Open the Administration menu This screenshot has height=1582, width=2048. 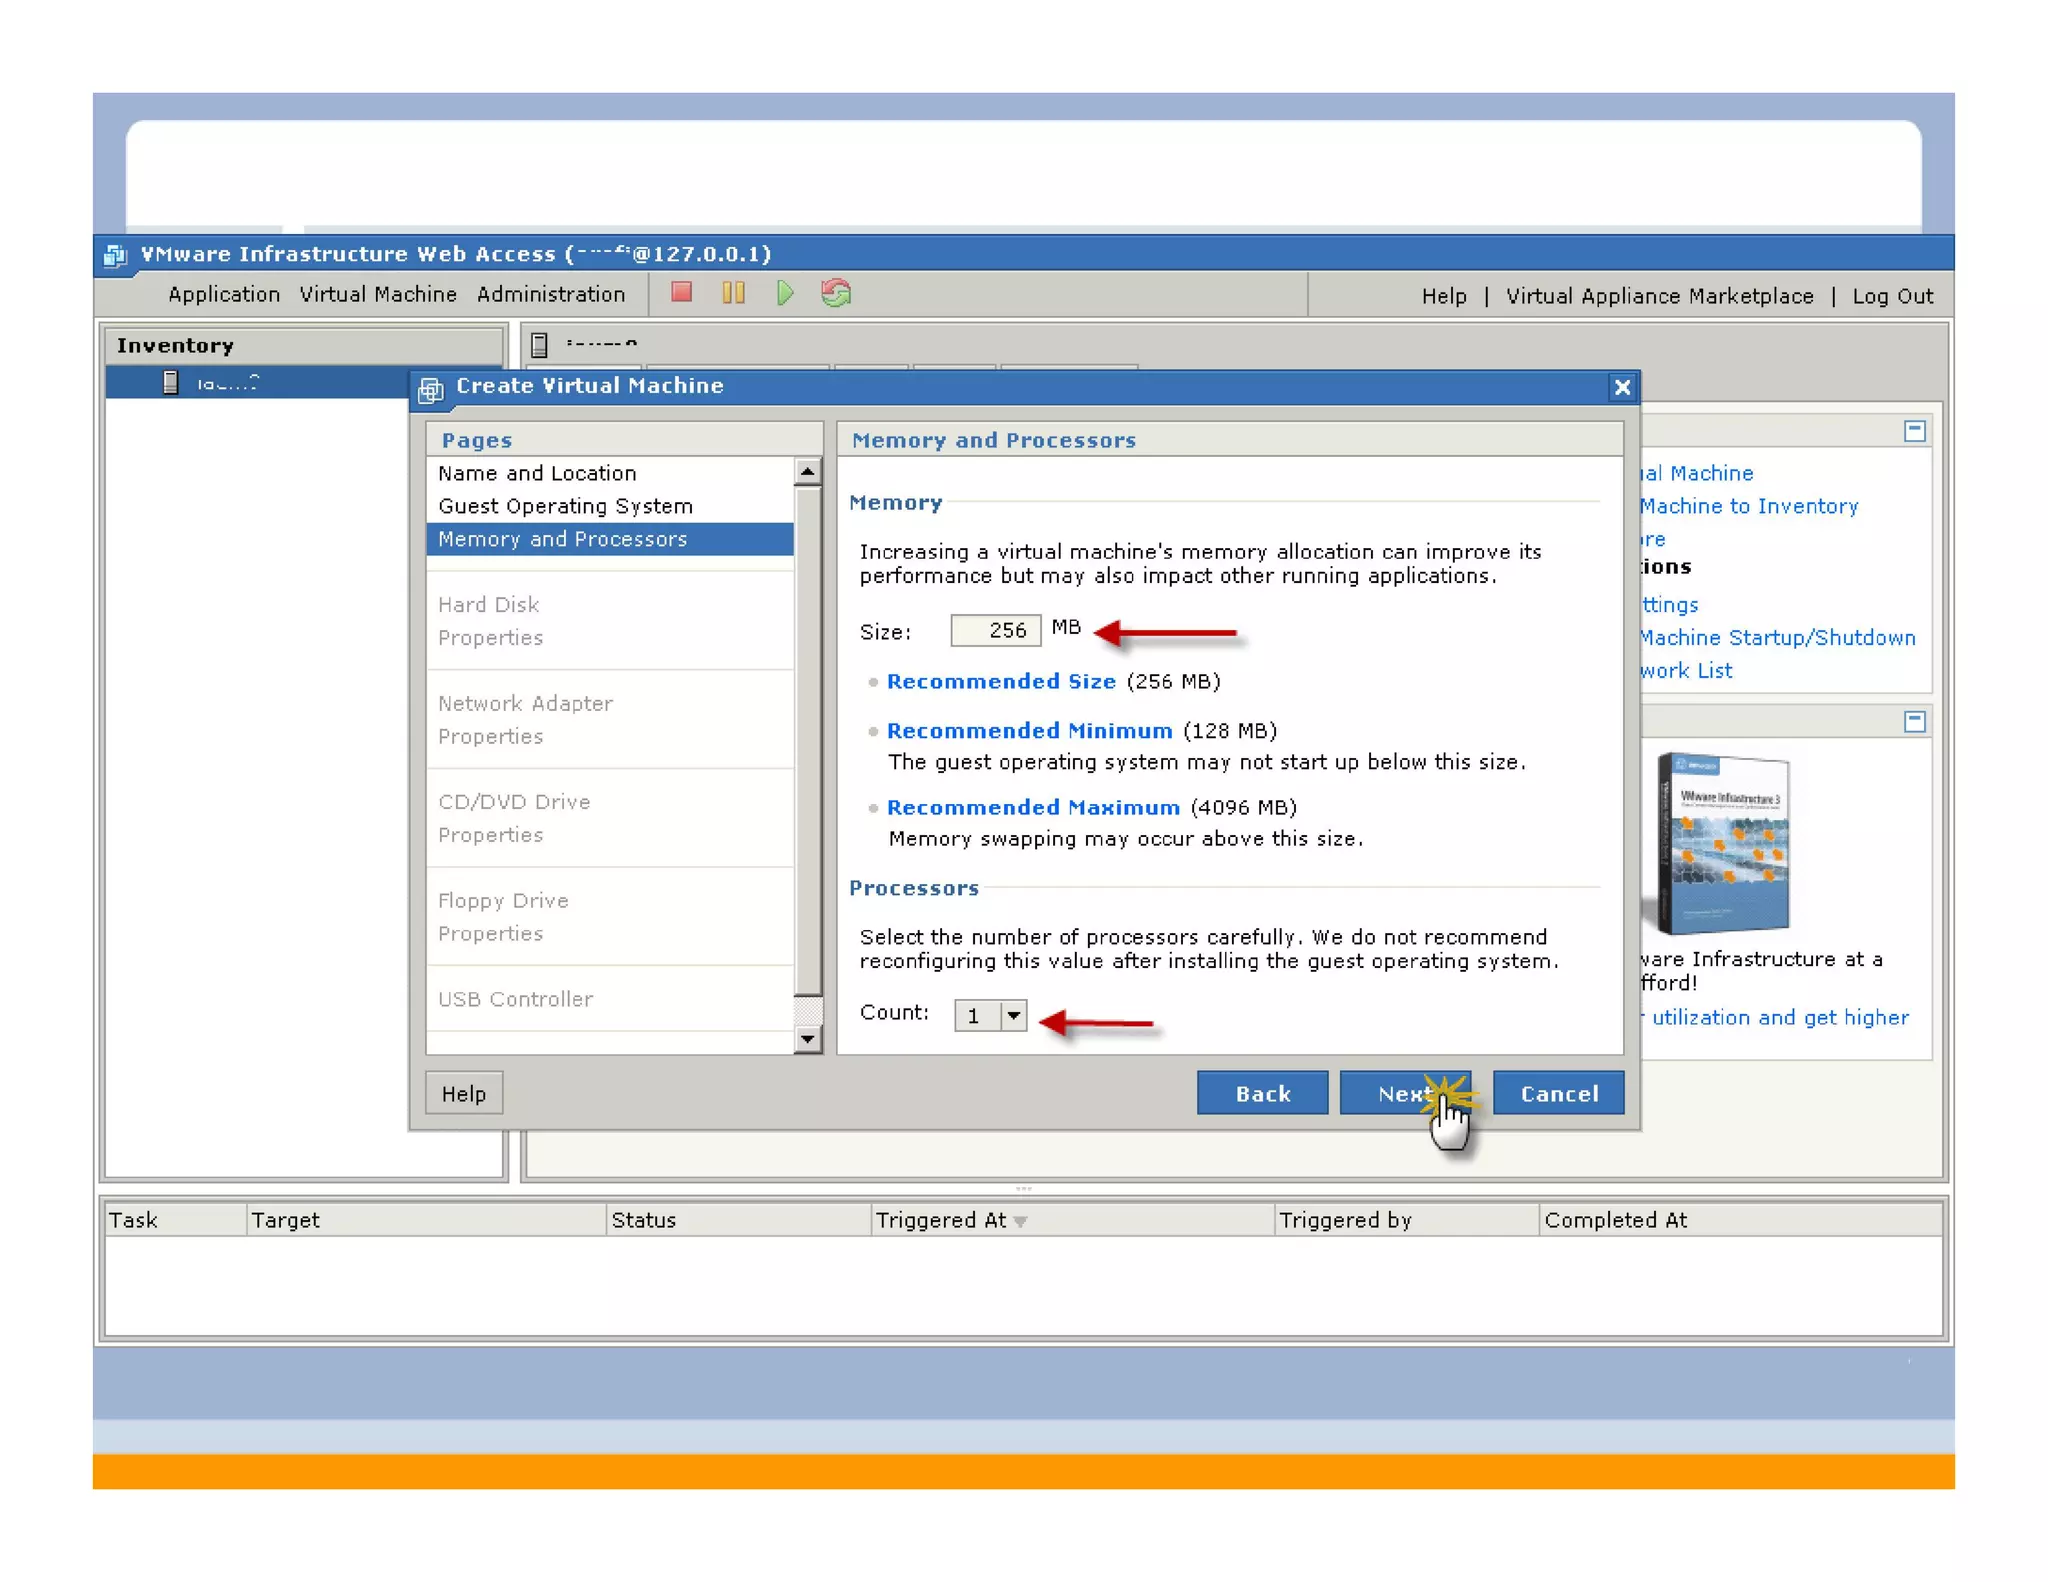[551, 294]
